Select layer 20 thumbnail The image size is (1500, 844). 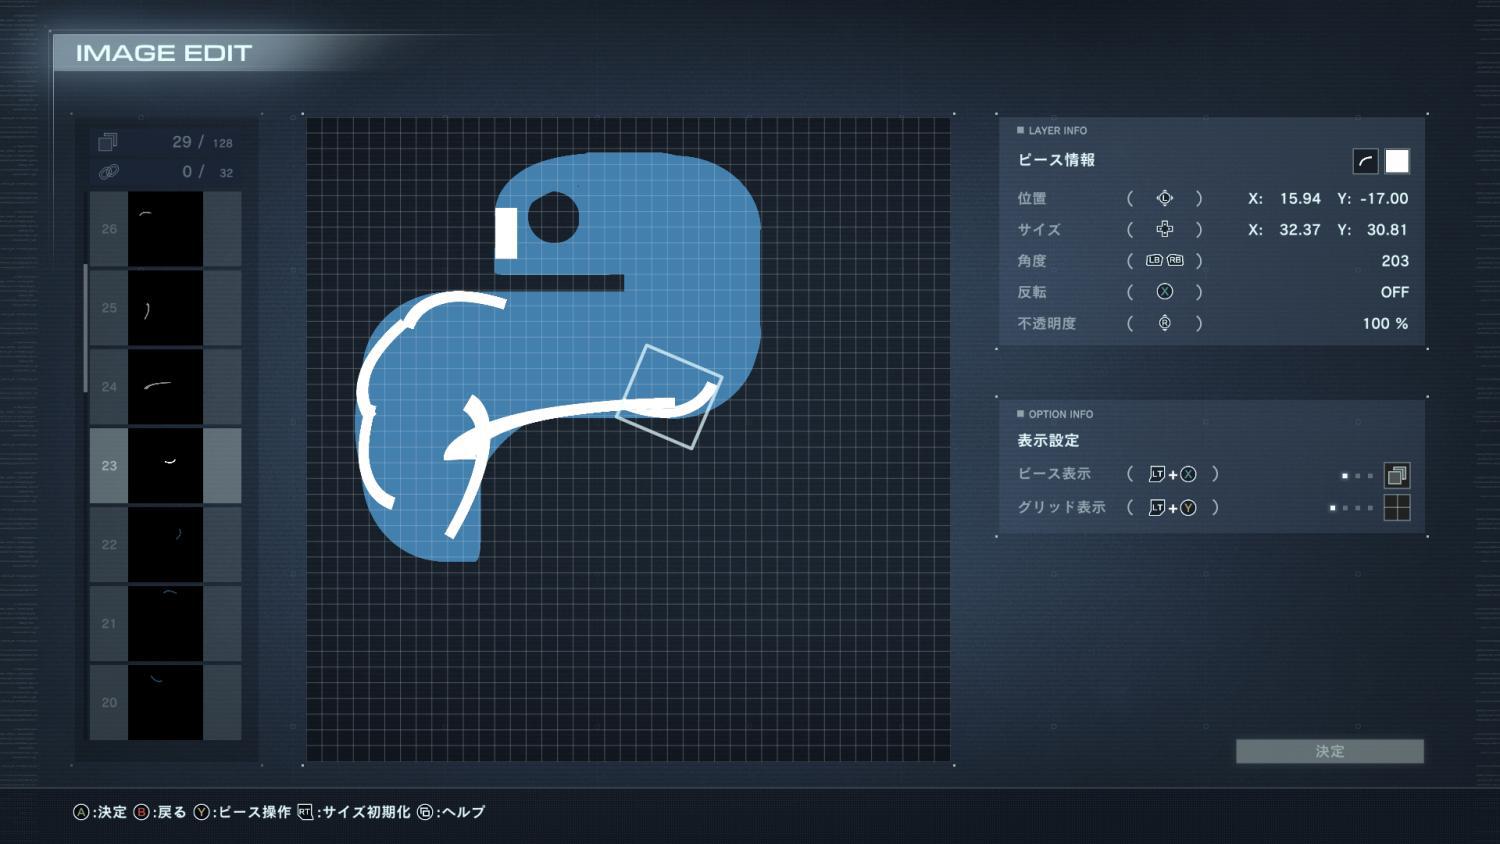click(x=165, y=703)
